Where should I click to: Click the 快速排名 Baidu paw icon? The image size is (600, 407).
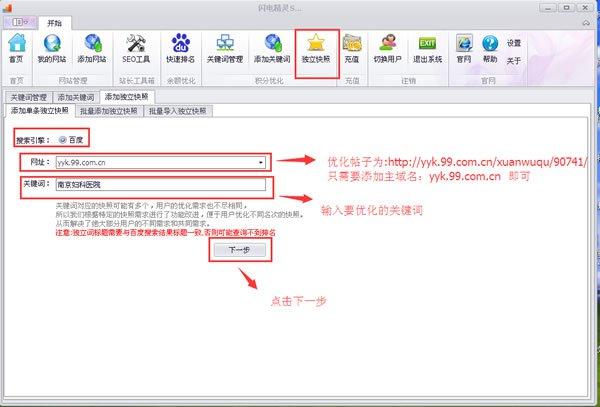(x=181, y=49)
